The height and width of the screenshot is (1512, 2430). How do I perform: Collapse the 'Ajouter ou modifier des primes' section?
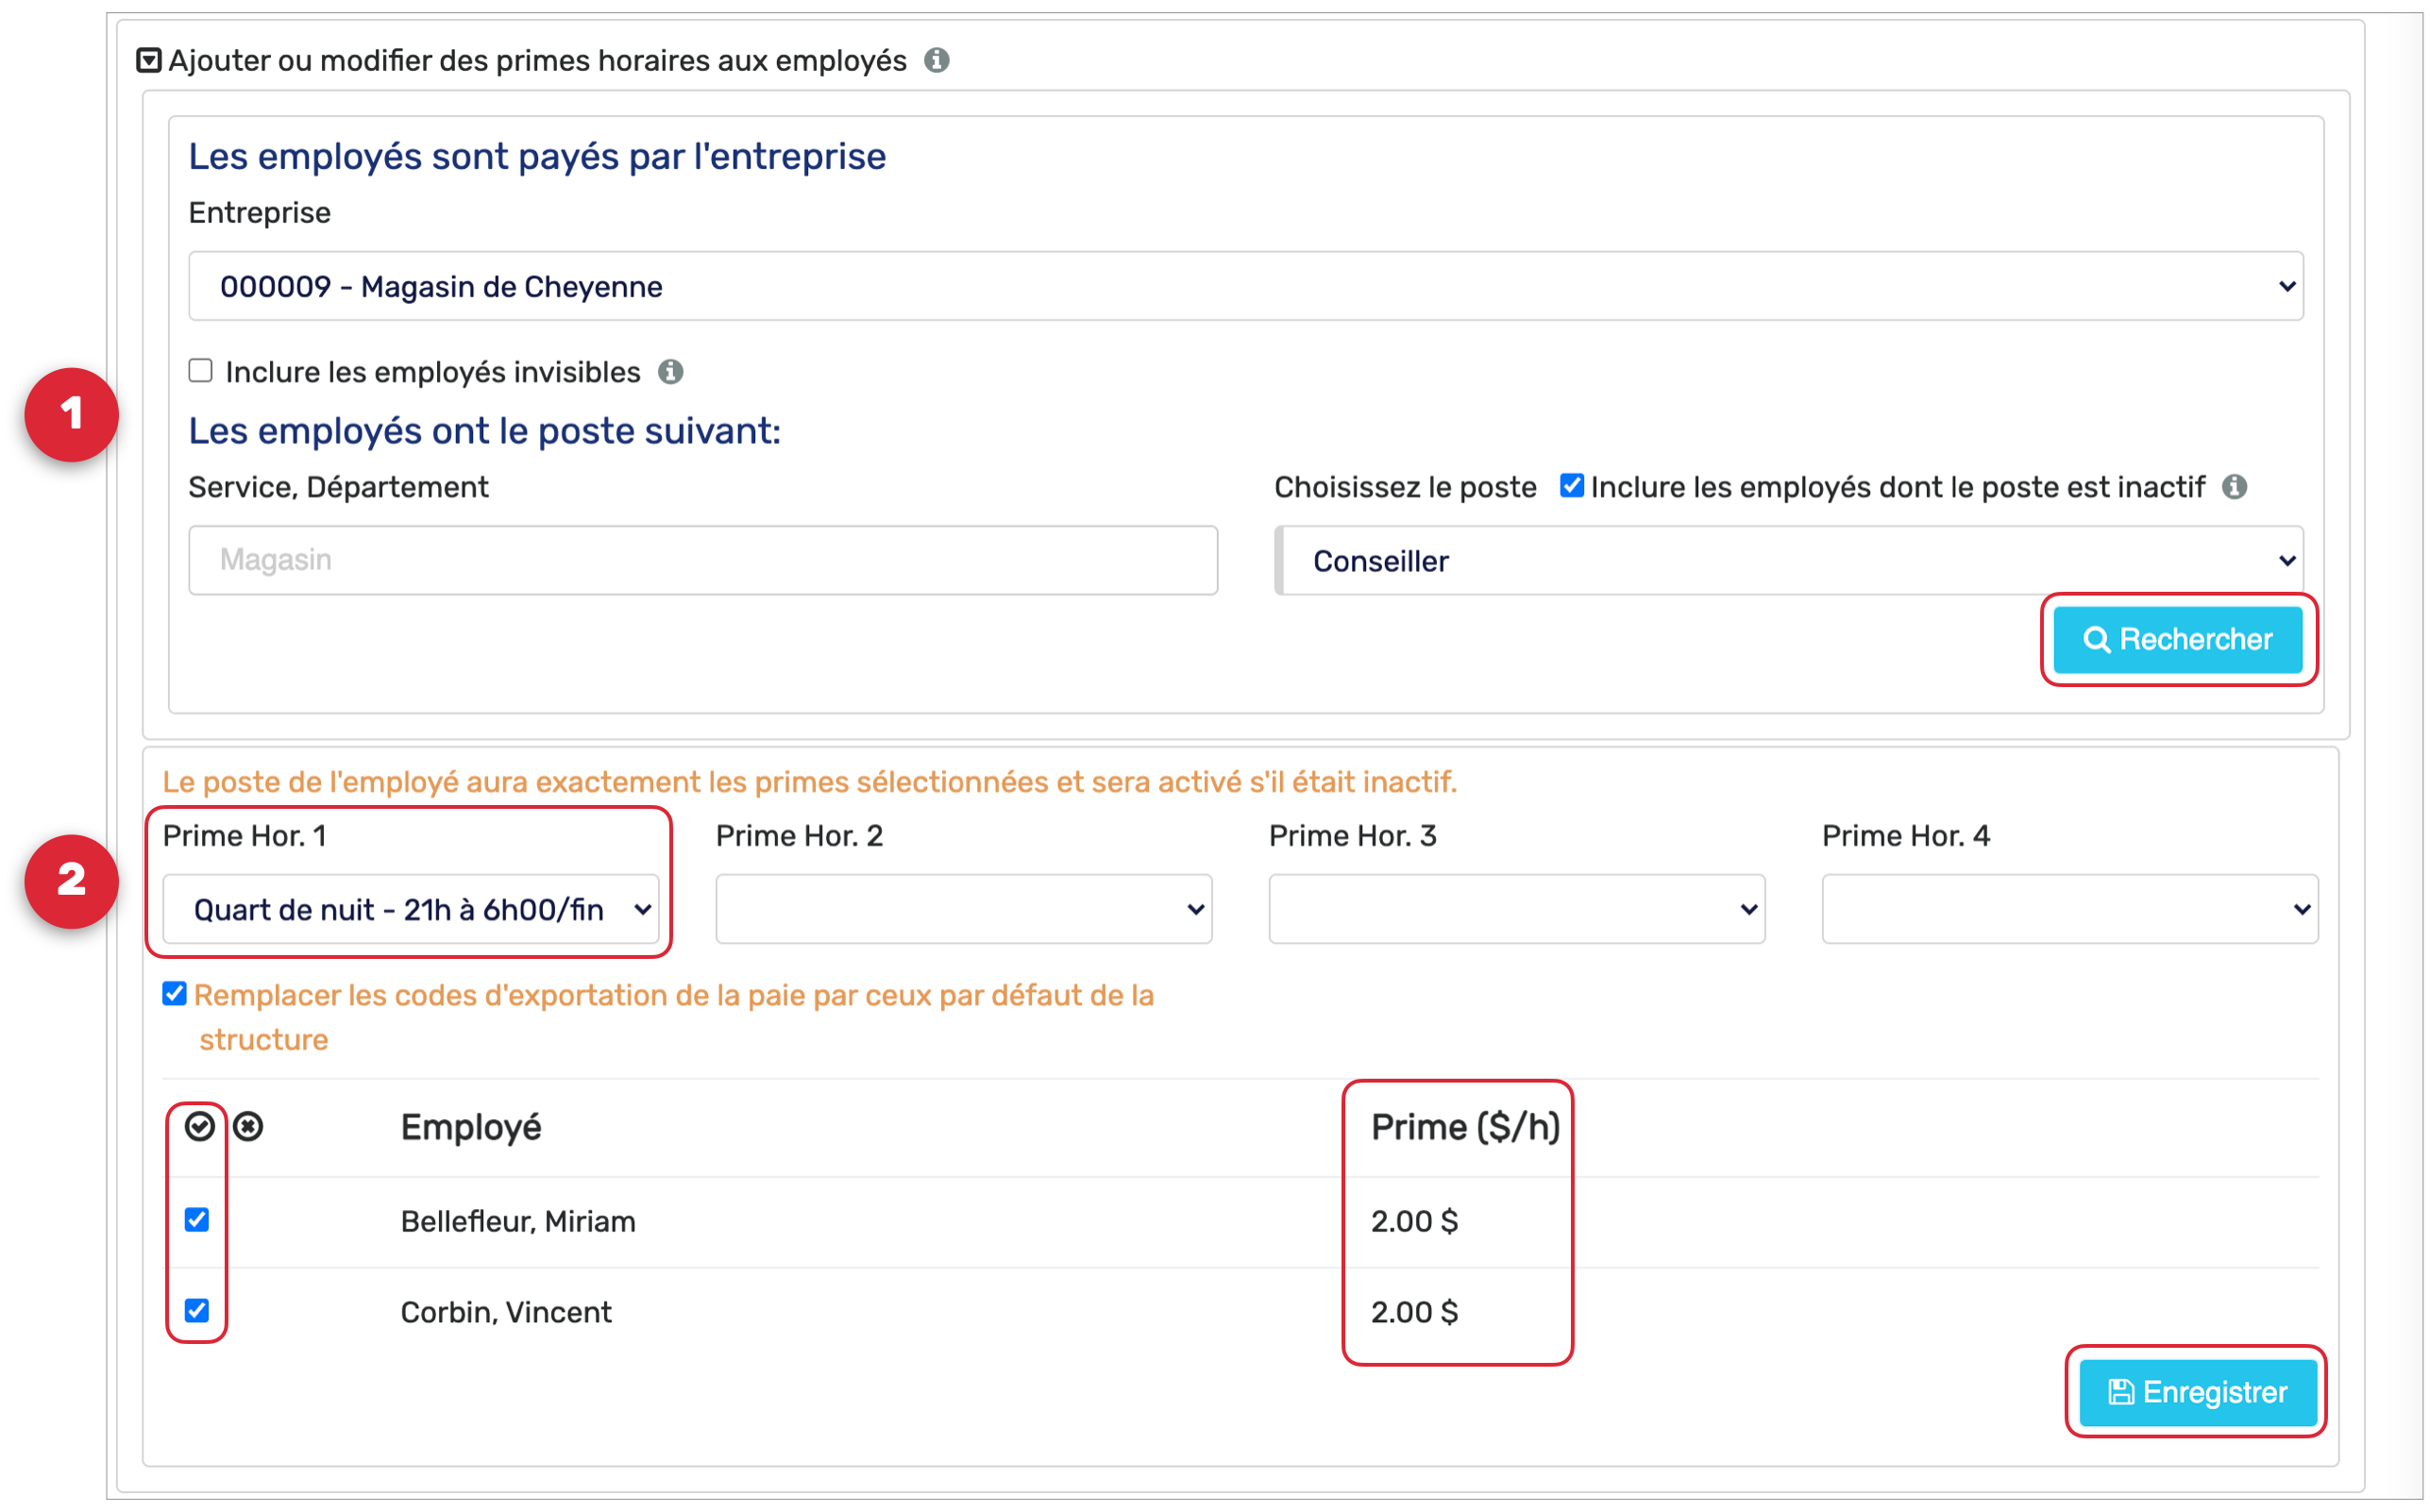[148, 61]
